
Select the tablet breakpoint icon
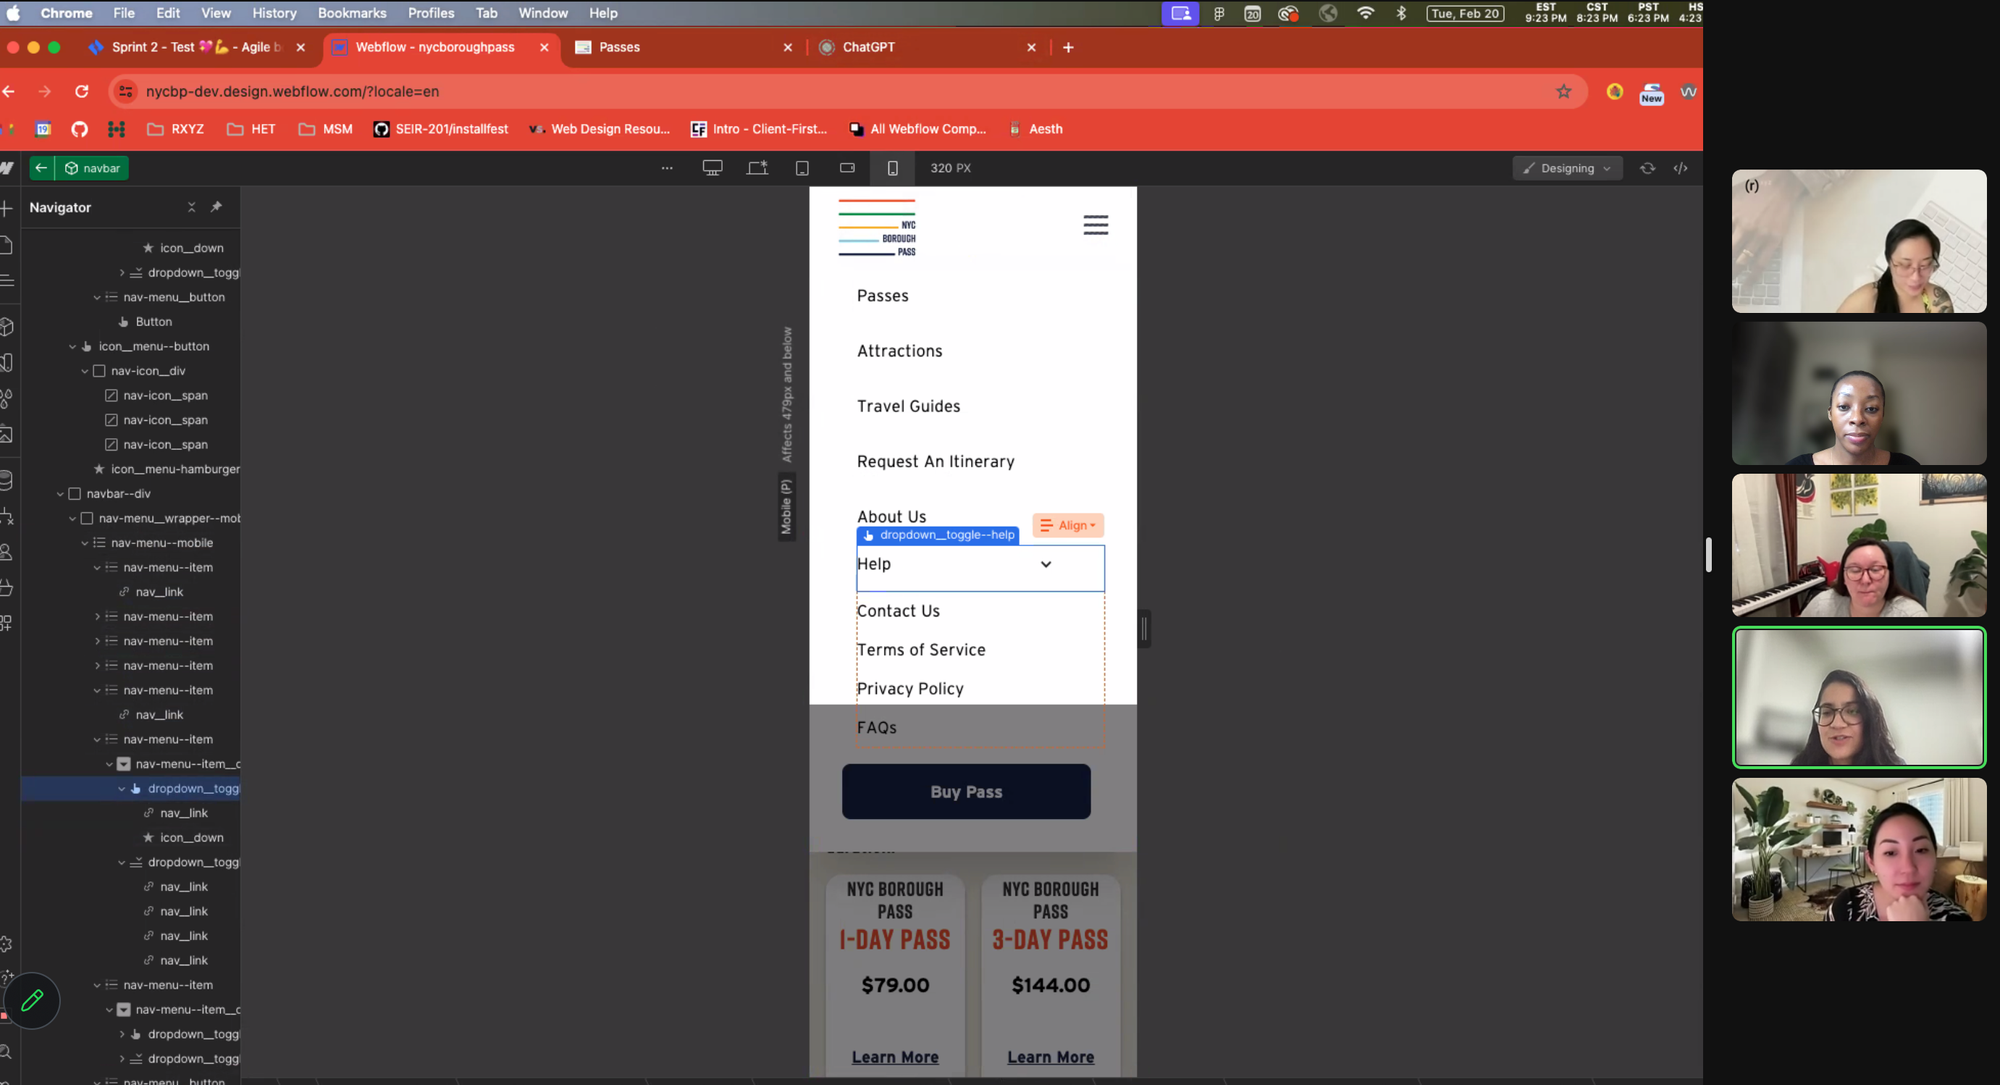point(802,168)
